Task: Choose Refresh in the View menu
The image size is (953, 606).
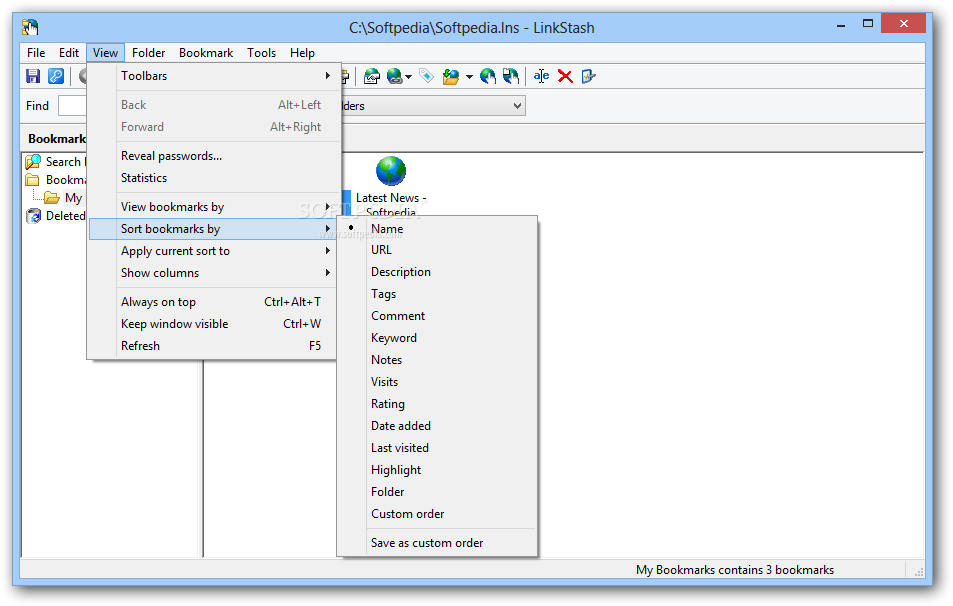Action: pos(214,346)
